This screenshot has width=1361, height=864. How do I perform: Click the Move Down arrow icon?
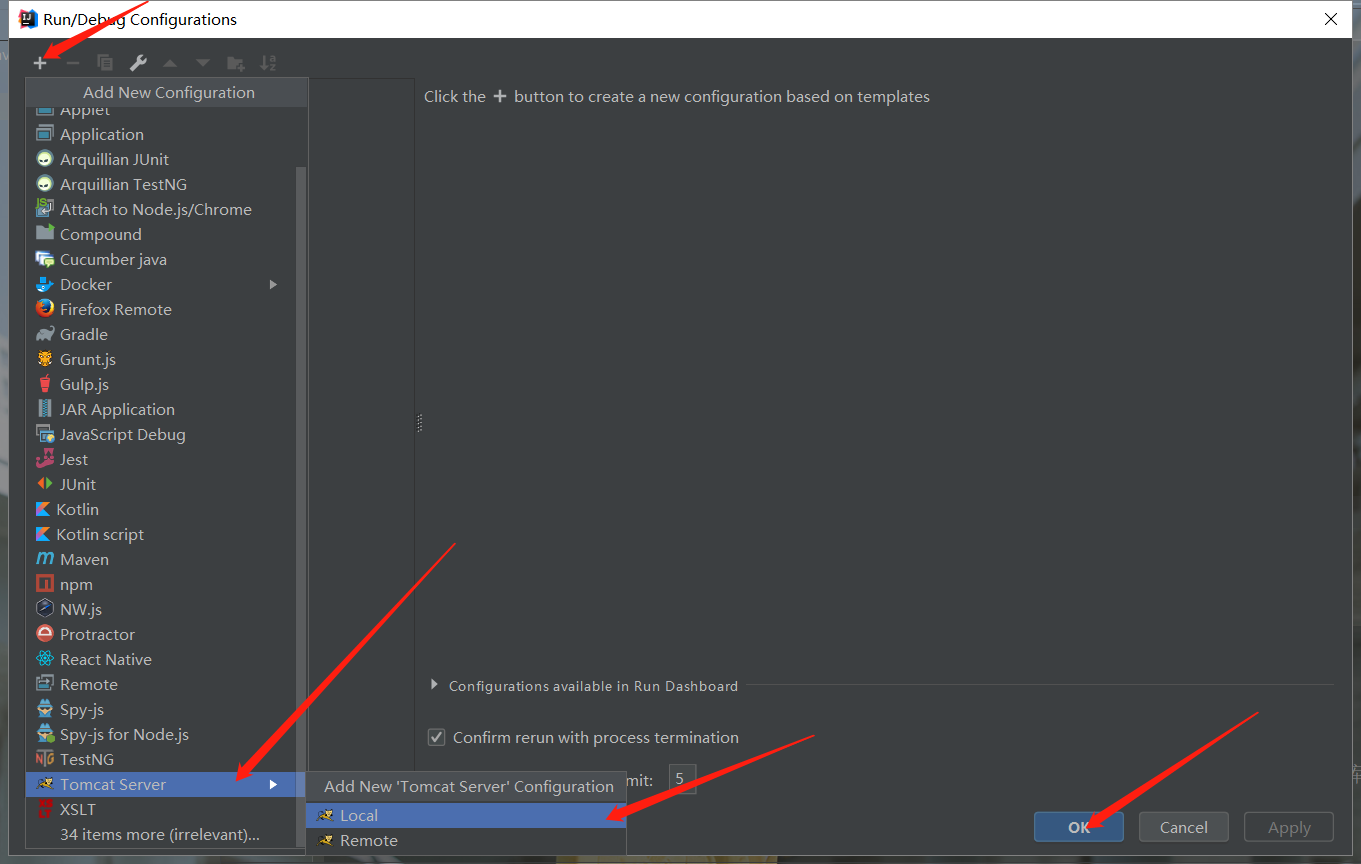pyautogui.click(x=203, y=63)
